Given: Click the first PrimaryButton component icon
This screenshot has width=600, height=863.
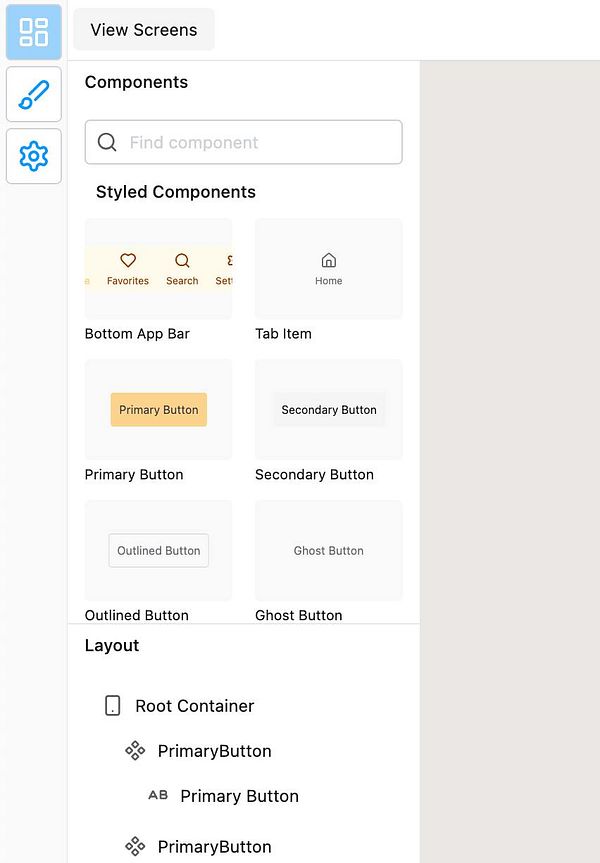Looking at the screenshot, I should (135, 751).
